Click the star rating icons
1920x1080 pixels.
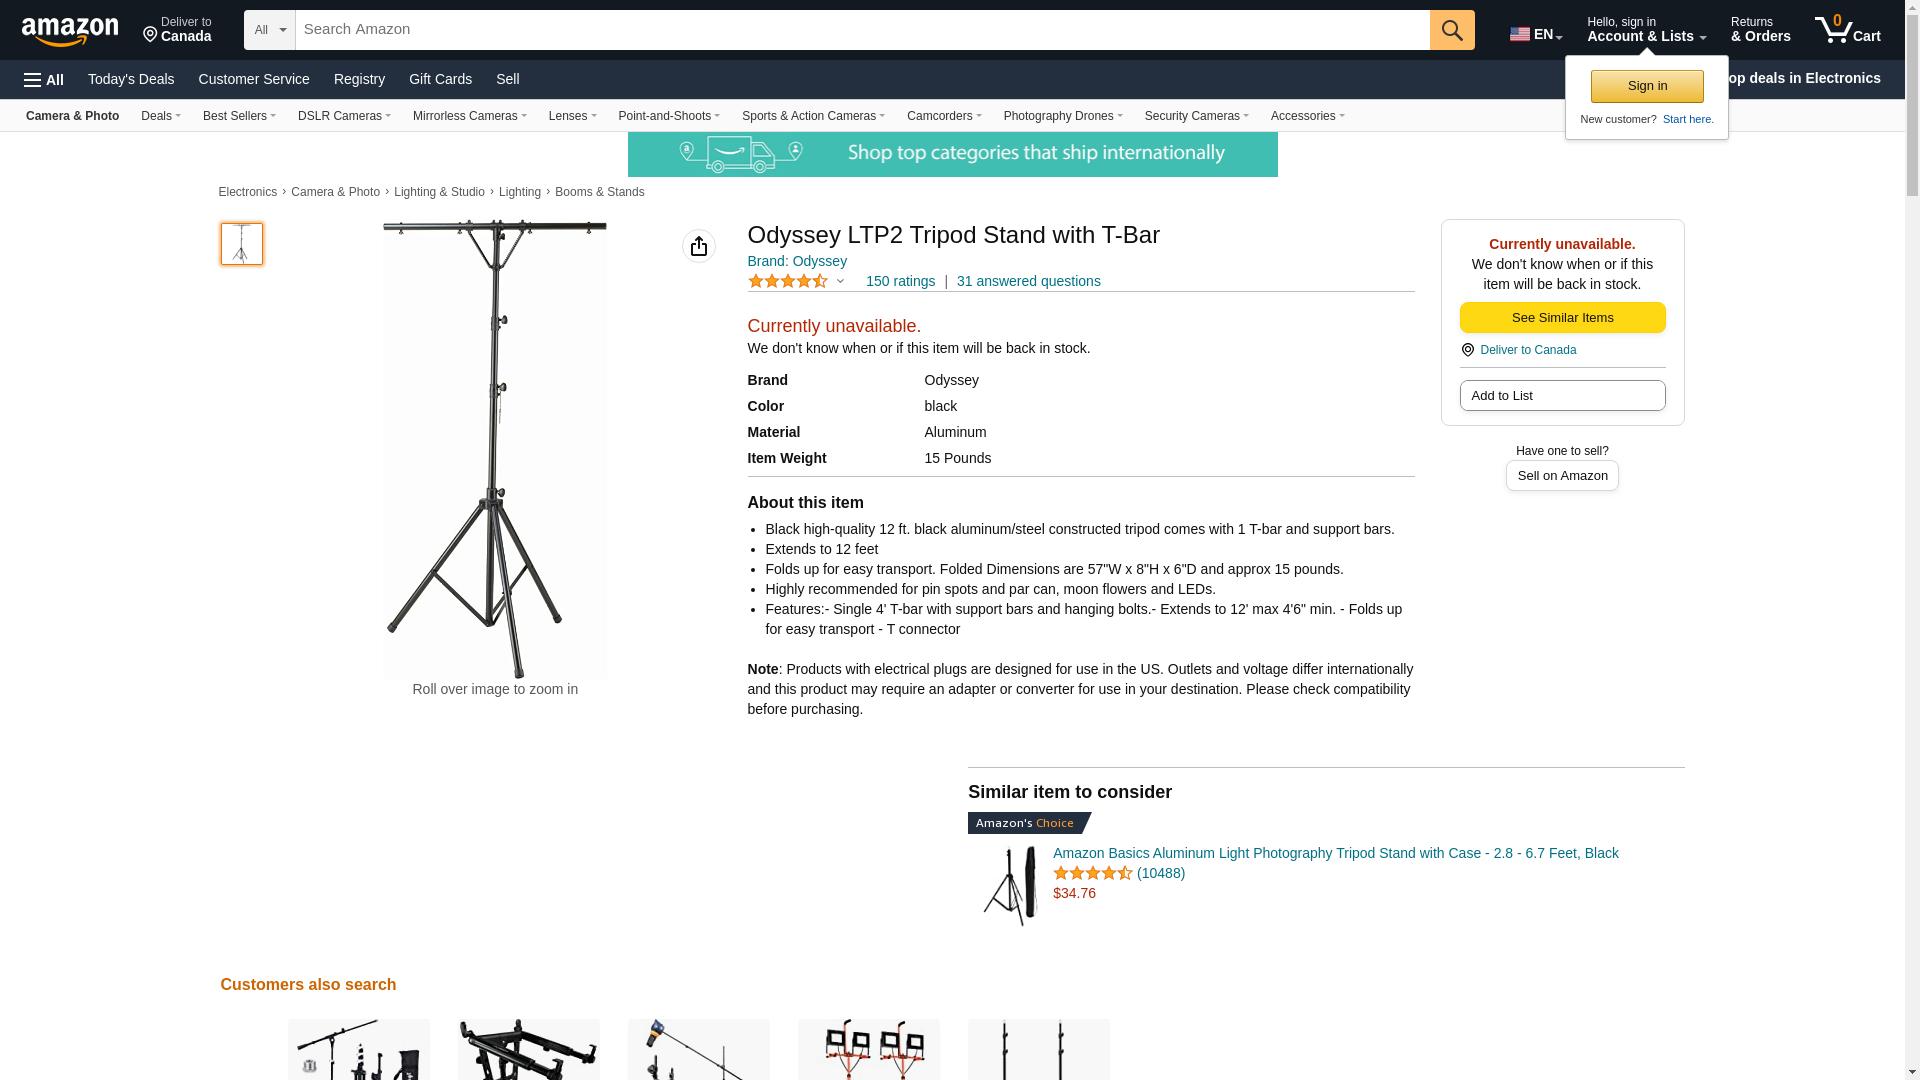coord(788,282)
